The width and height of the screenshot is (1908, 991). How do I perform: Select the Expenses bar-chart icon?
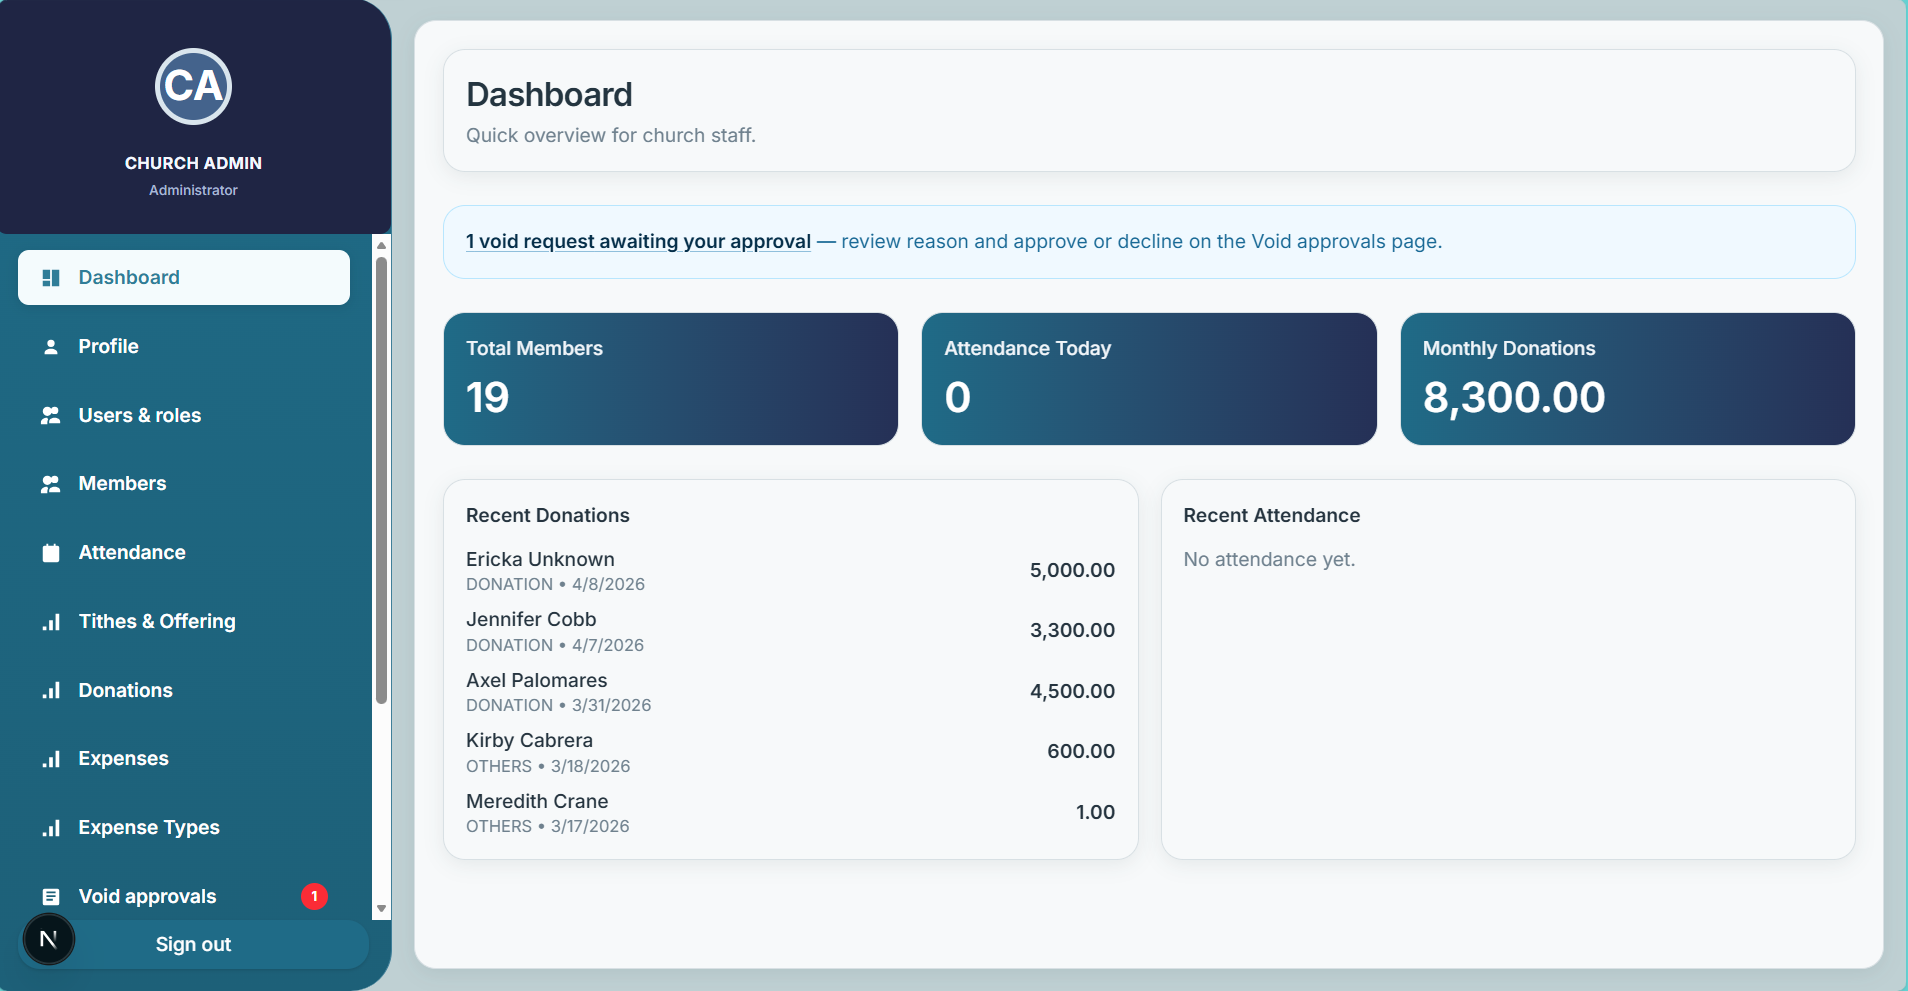51,758
